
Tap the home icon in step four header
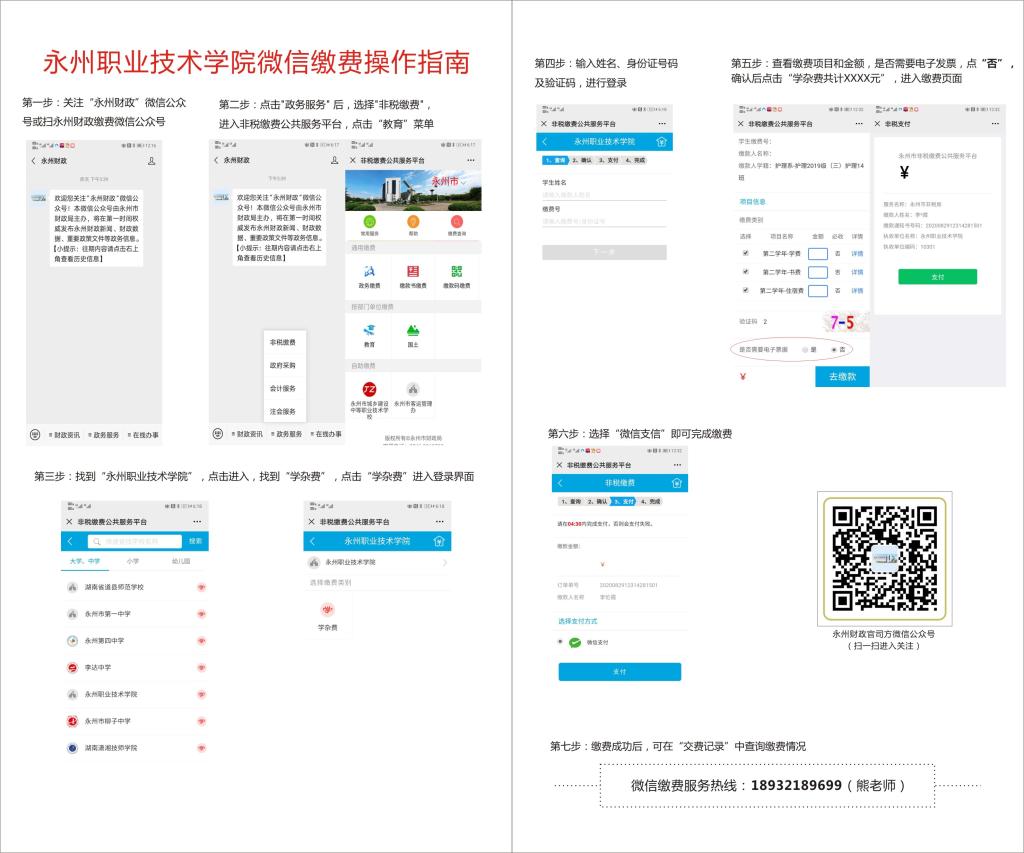pyautogui.click(x=662, y=142)
